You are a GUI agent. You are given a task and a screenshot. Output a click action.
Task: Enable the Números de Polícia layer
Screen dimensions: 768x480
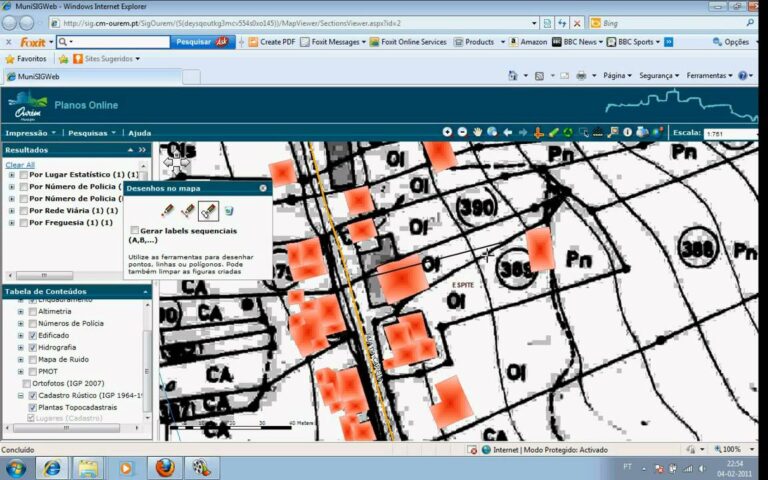point(33,323)
